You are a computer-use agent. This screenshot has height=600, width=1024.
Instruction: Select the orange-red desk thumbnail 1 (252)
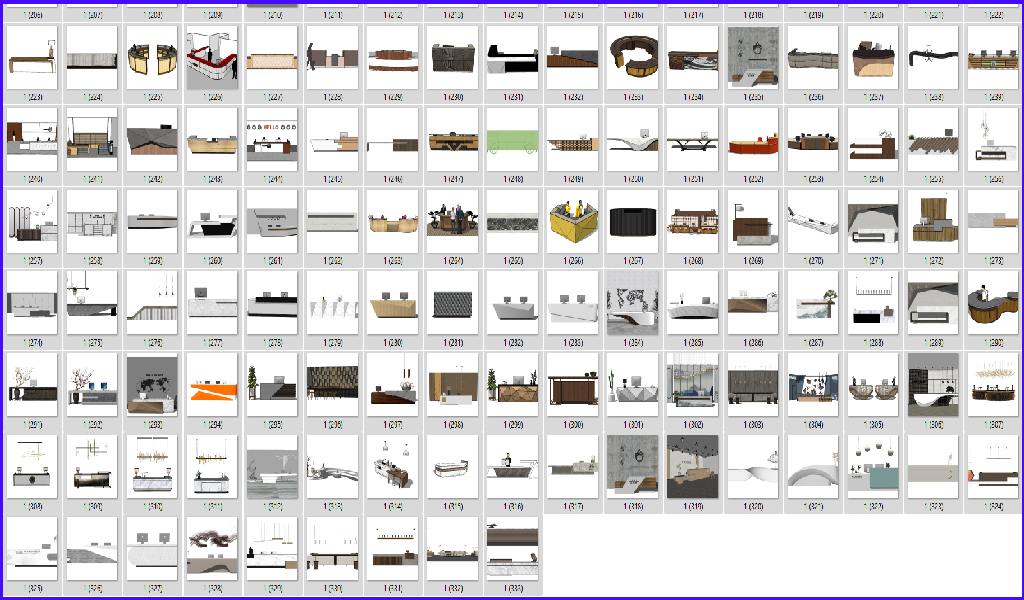751,139
